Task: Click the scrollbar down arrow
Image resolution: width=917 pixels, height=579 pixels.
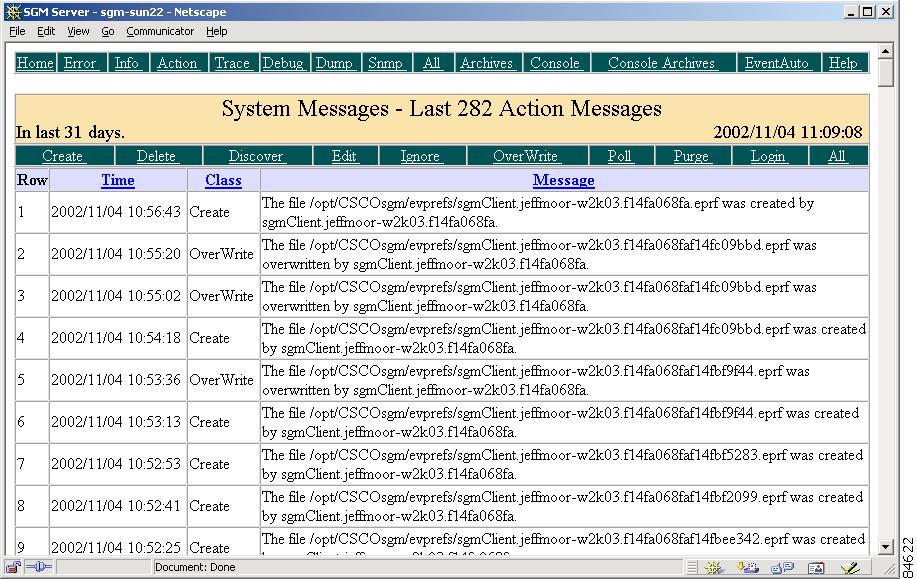Action: pos(885,547)
